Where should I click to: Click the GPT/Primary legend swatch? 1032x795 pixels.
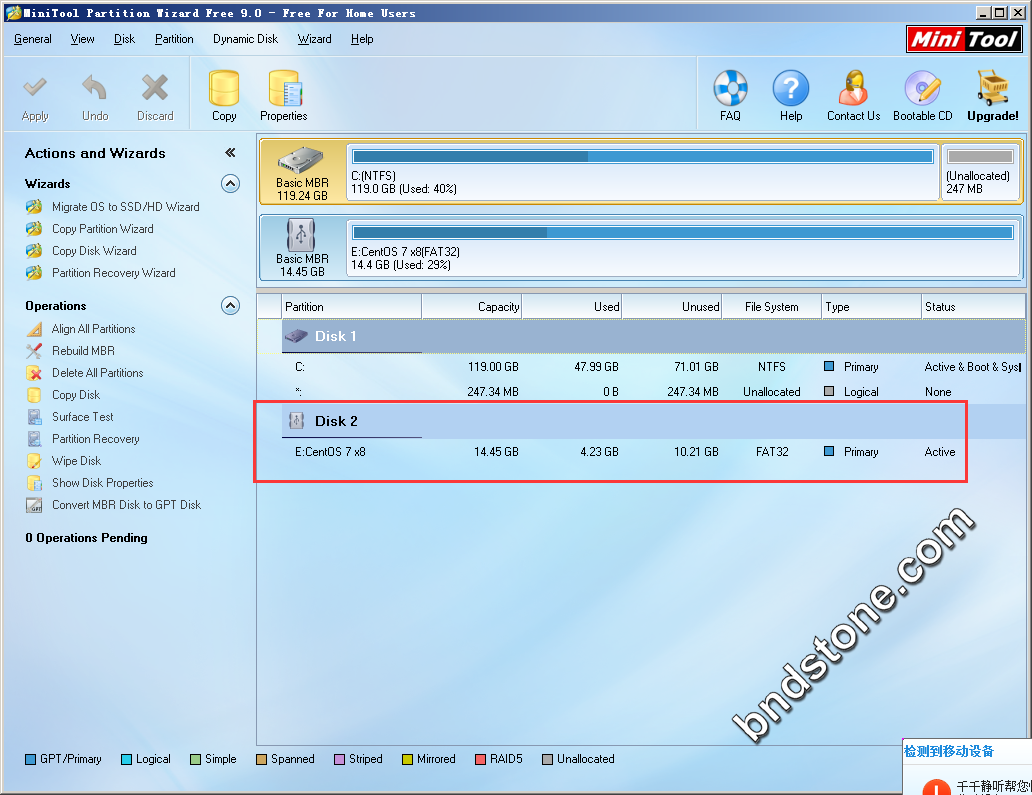coord(30,759)
